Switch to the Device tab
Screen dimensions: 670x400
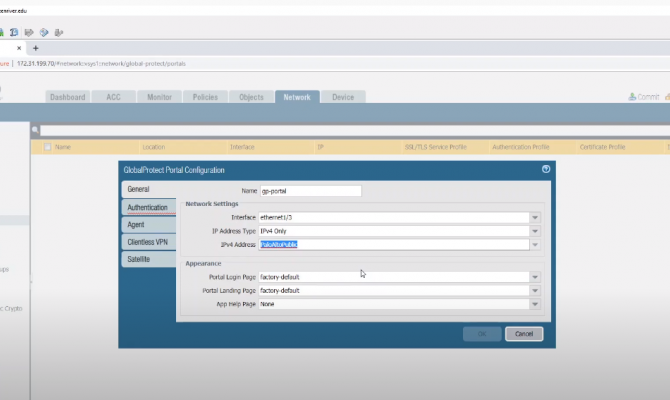[343, 97]
